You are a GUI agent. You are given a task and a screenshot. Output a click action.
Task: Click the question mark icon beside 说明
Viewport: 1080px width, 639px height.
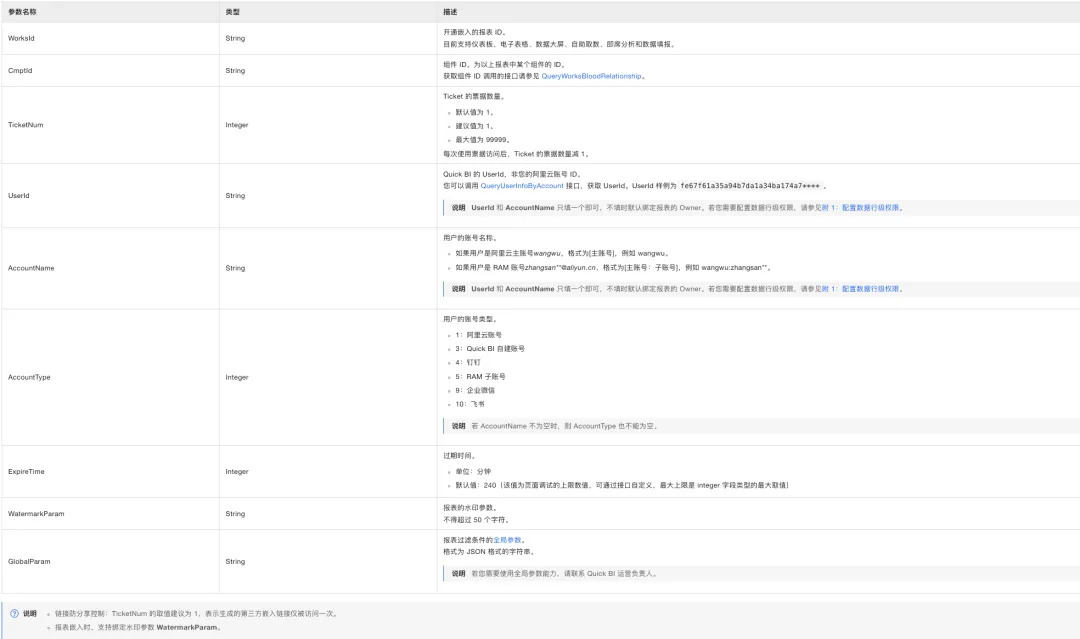coord(14,614)
